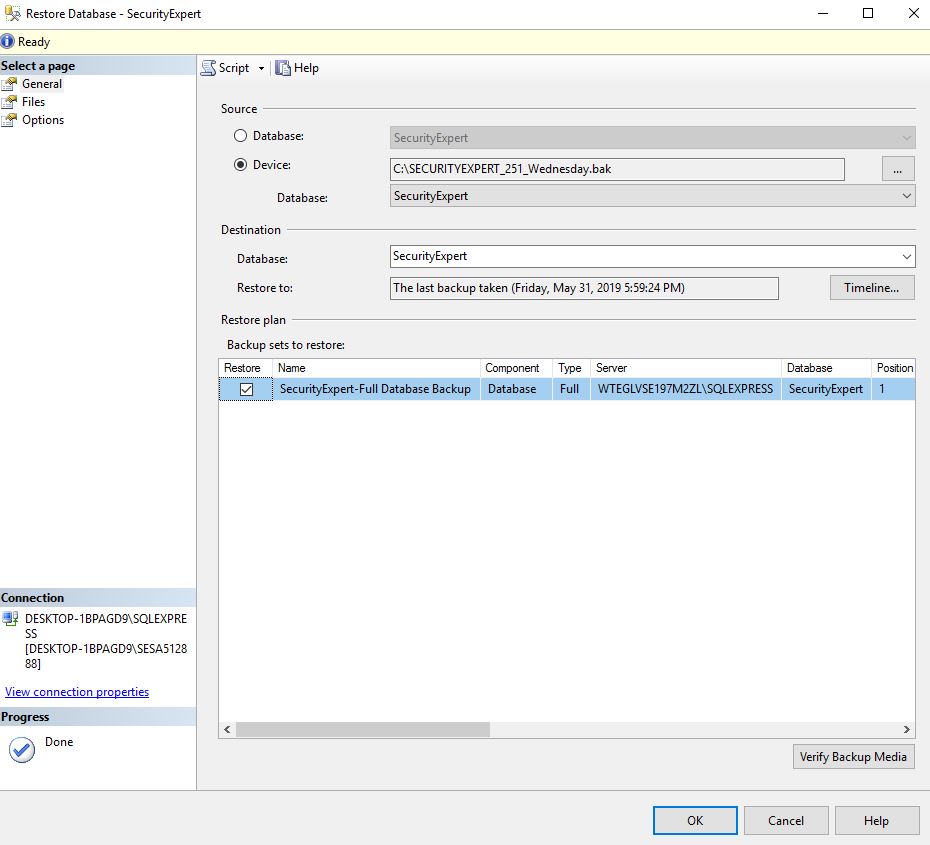The height and width of the screenshot is (845, 930).
Task: Expand the Destination Database dropdown
Action: pos(906,257)
